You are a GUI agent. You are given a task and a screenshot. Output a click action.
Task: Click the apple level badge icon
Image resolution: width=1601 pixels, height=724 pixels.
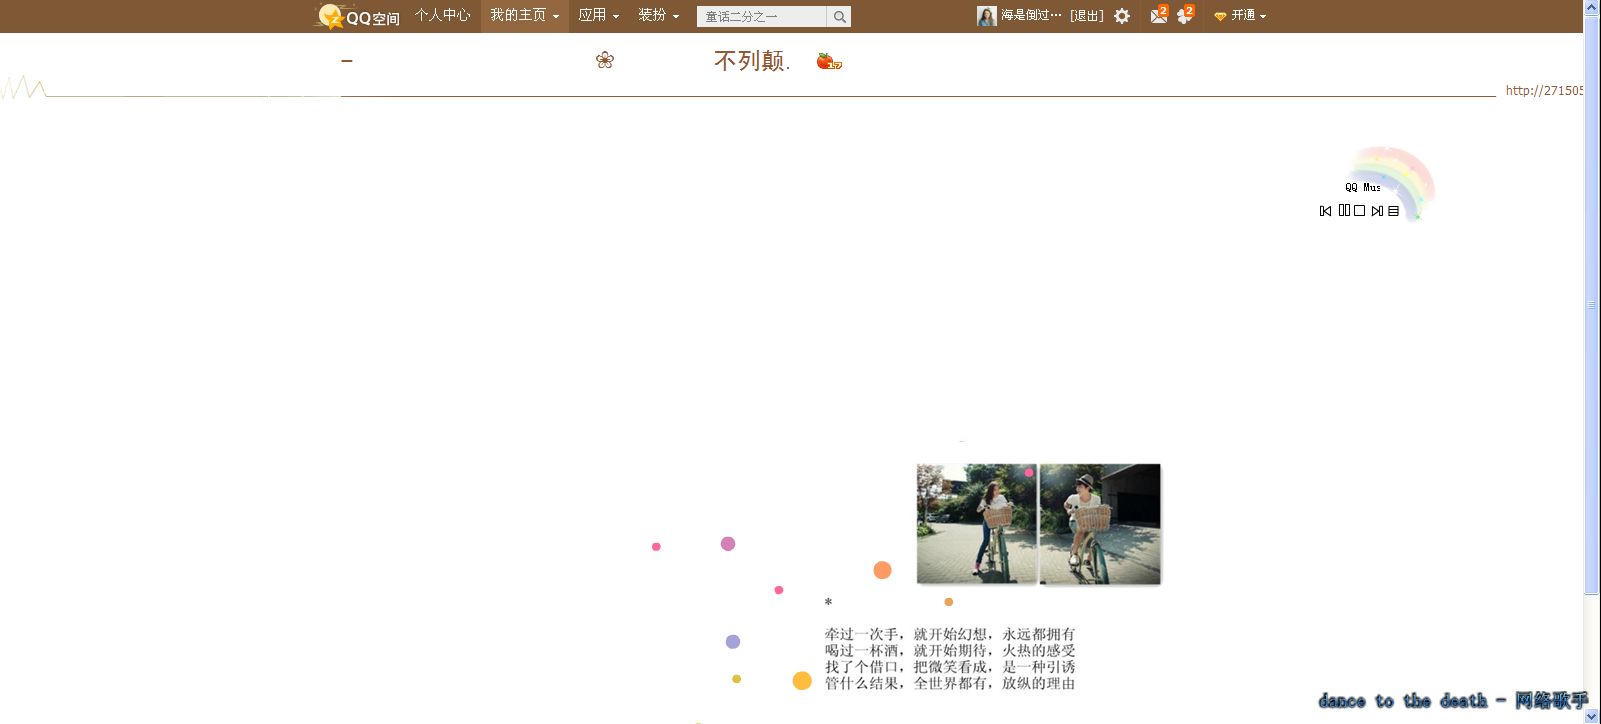click(829, 61)
